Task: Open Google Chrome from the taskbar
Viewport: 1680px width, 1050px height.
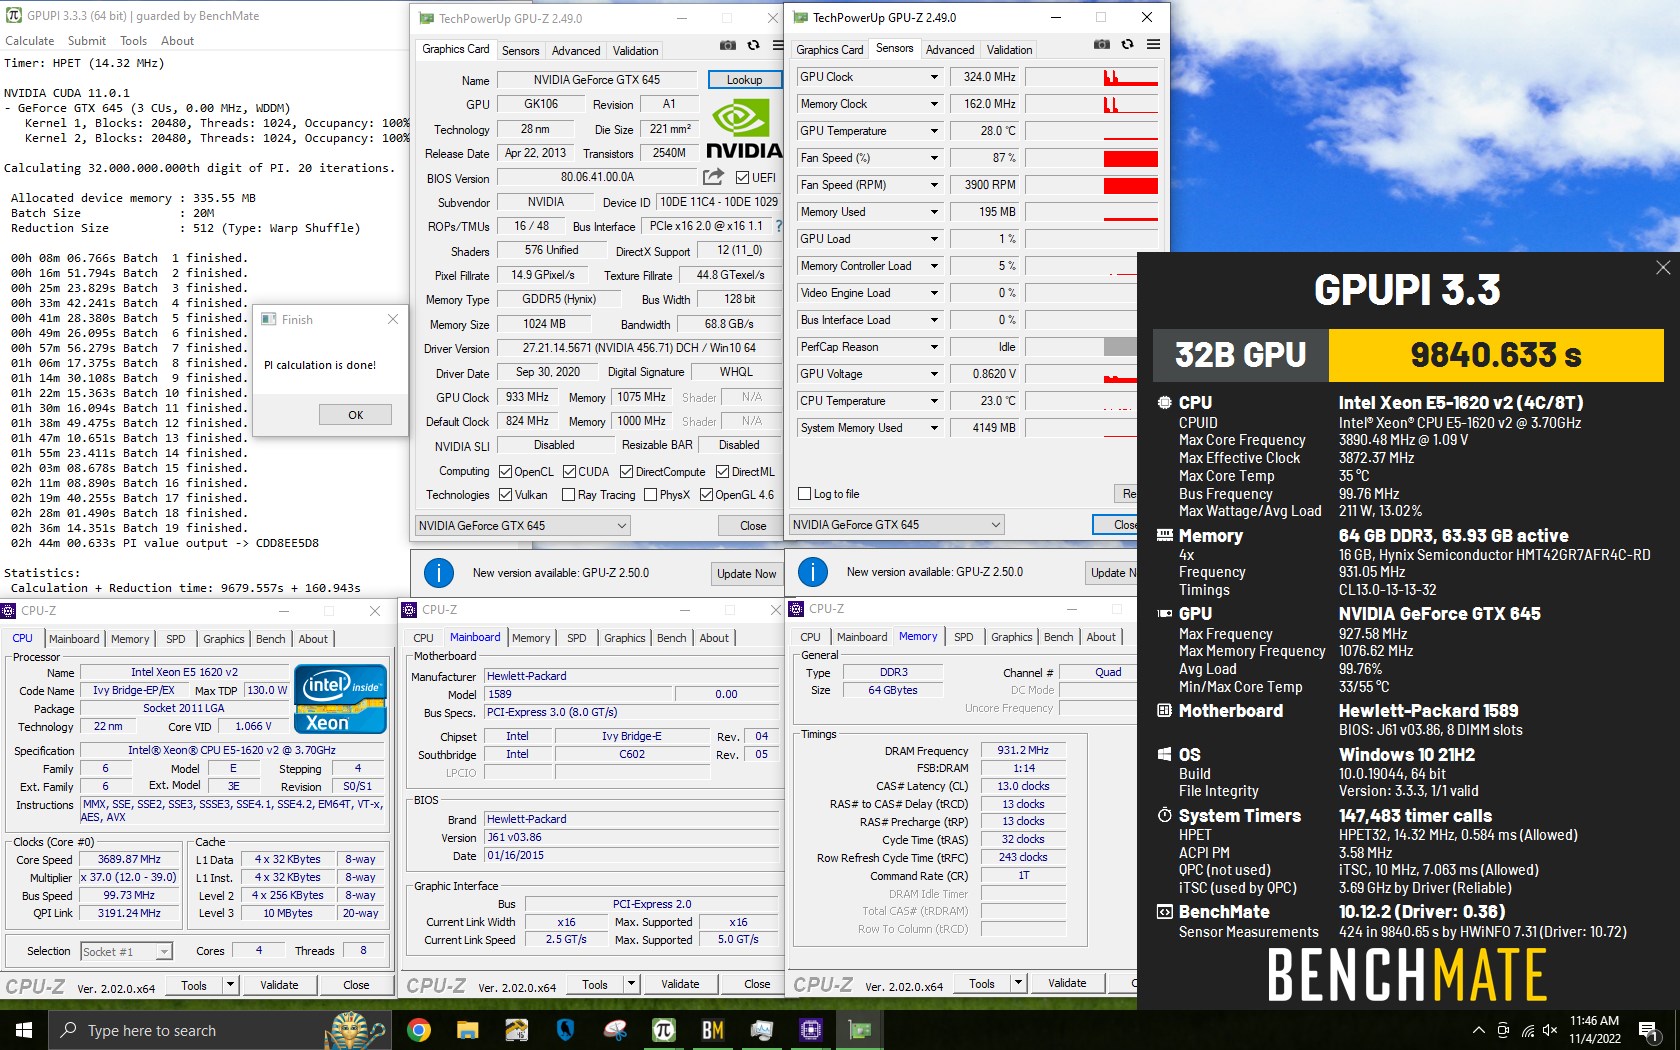Action: 419,1030
